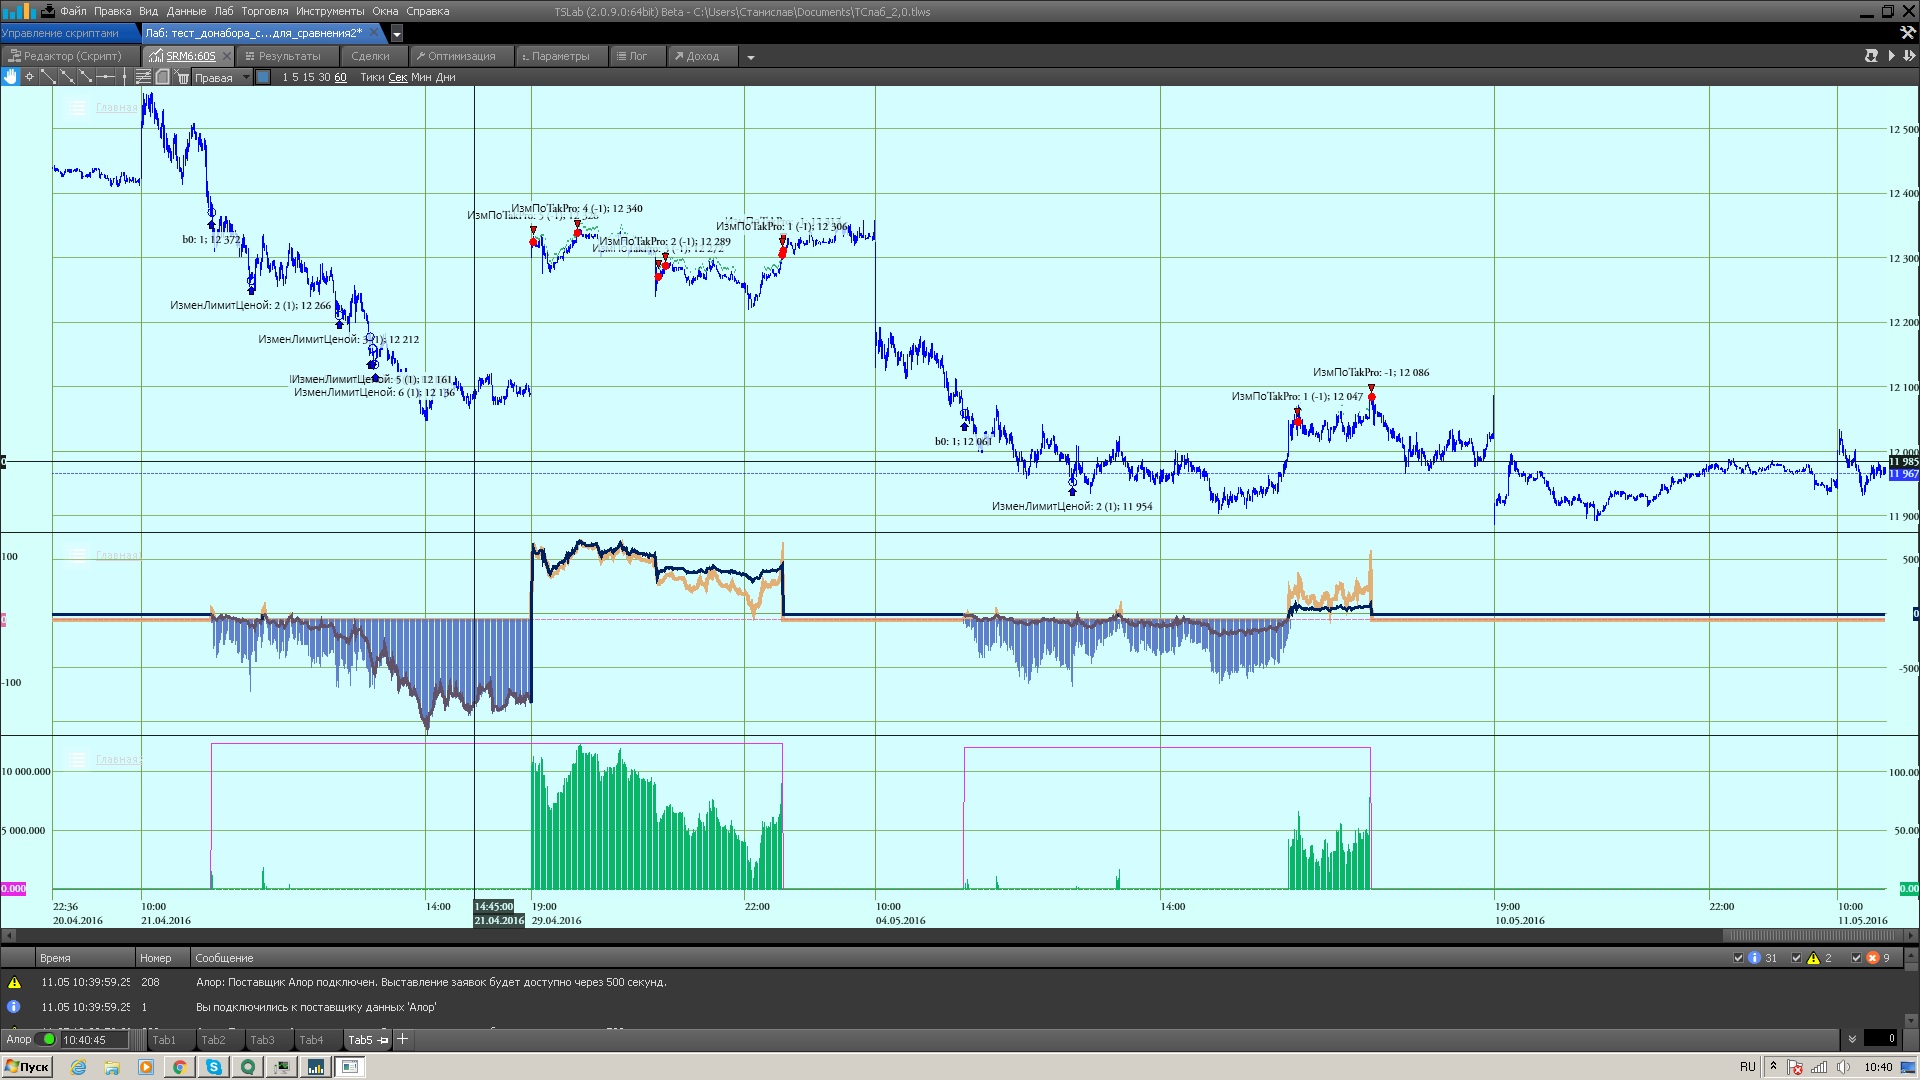Add a new tab with plus button

(x=403, y=1039)
